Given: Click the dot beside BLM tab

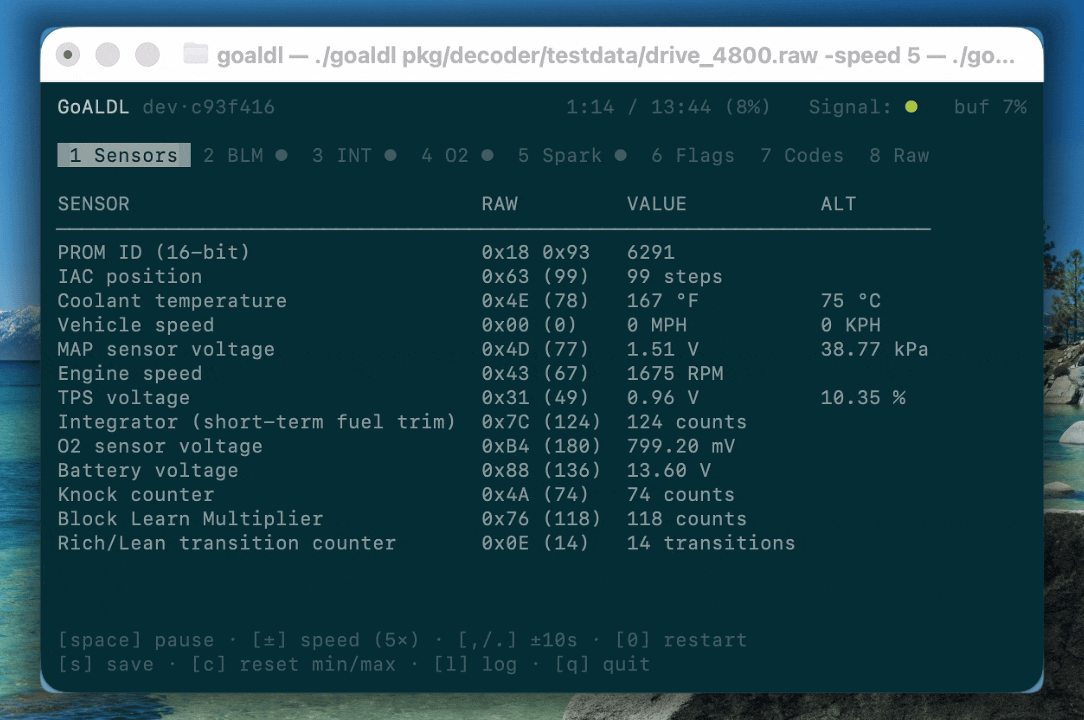Looking at the screenshot, I should (x=281, y=155).
